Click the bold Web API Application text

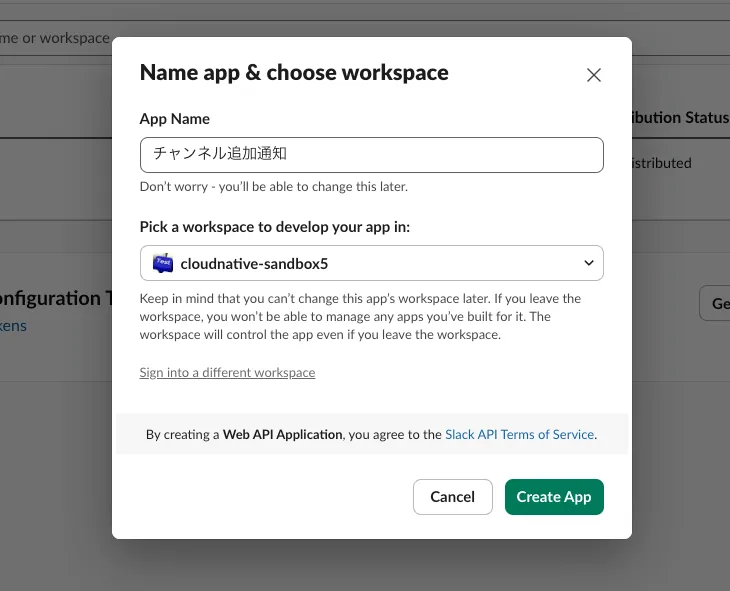tap(282, 435)
